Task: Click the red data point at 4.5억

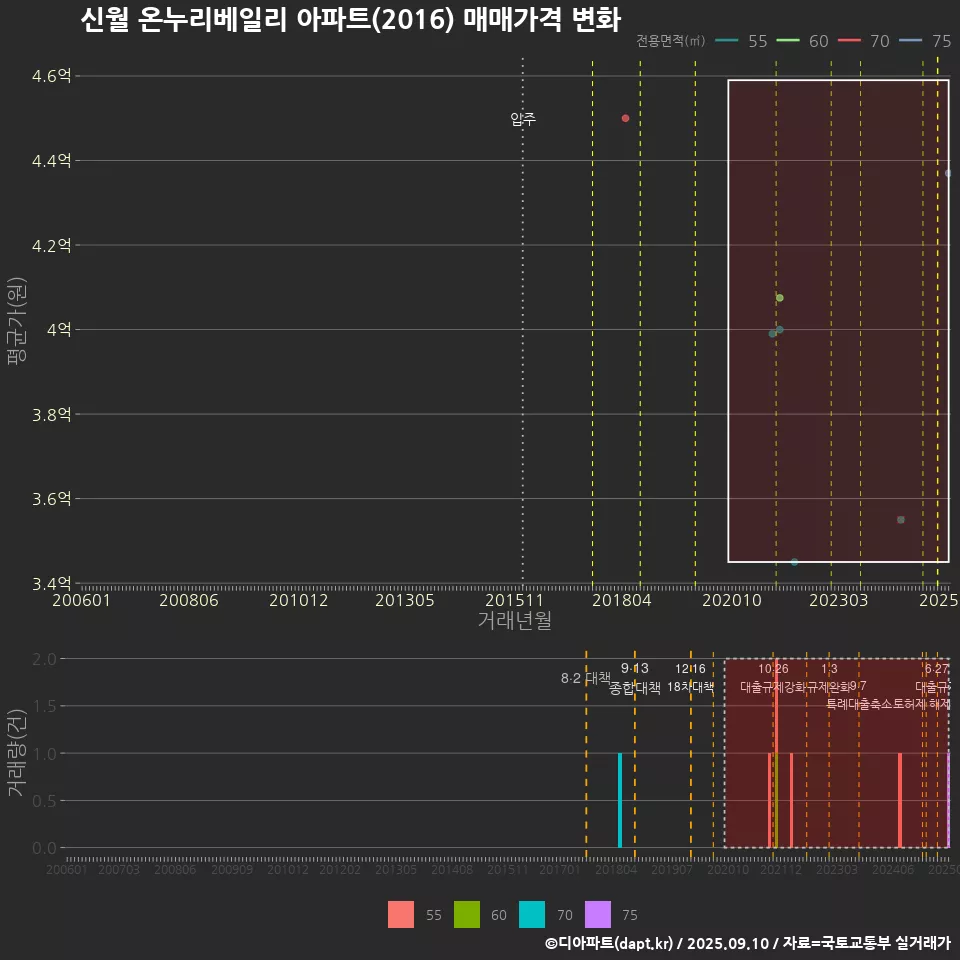Action: 625,118
